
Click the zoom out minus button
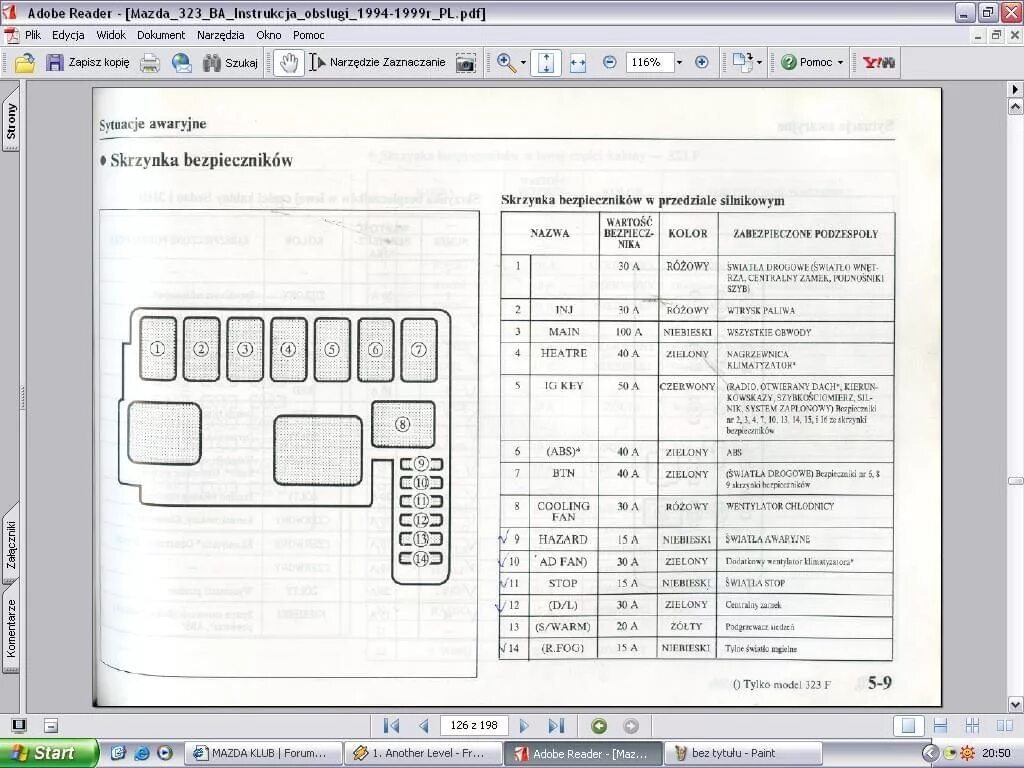click(609, 63)
